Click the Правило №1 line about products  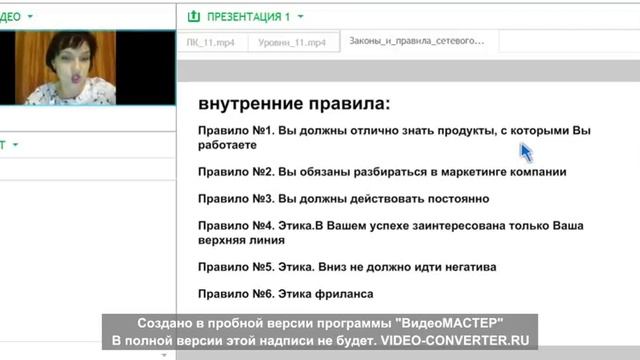pyautogui.click(x=394, y=138)
